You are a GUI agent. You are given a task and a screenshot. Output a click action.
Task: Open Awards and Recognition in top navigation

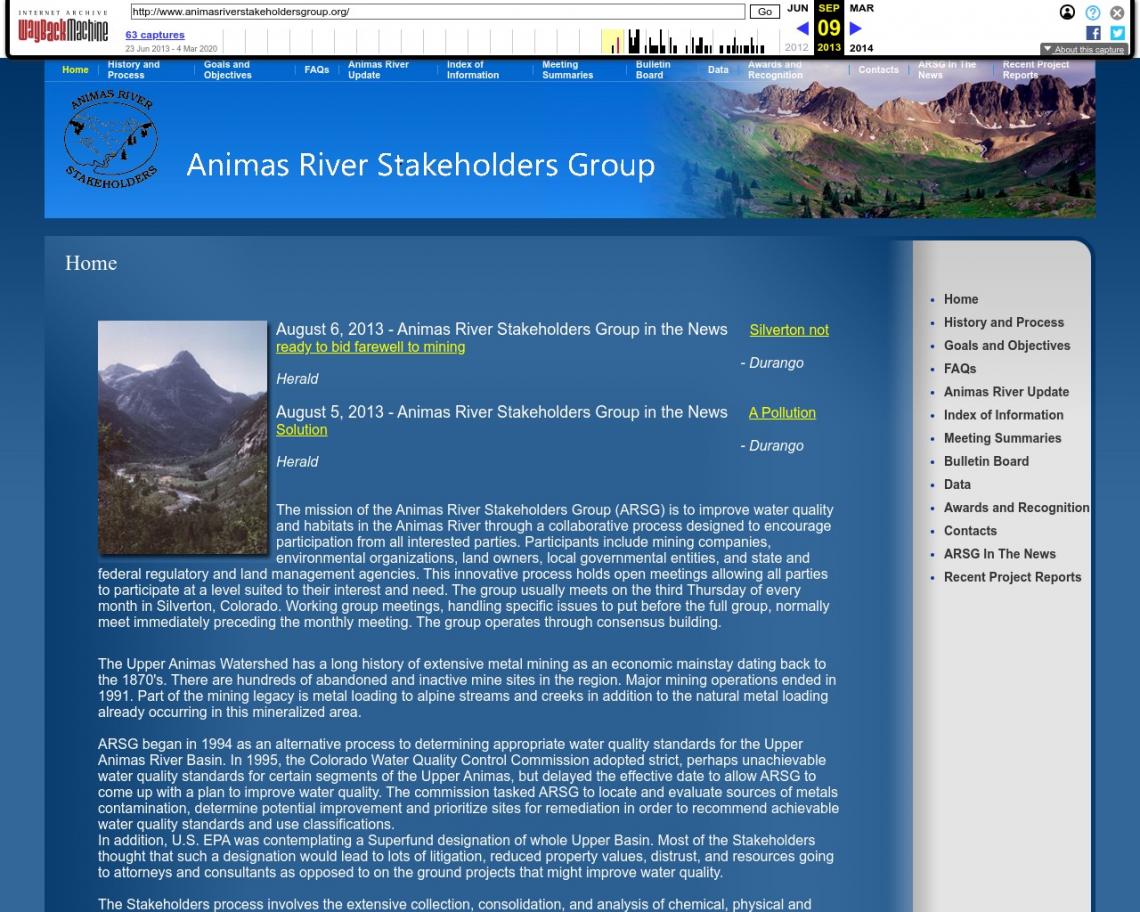click(x=775, y=70)
